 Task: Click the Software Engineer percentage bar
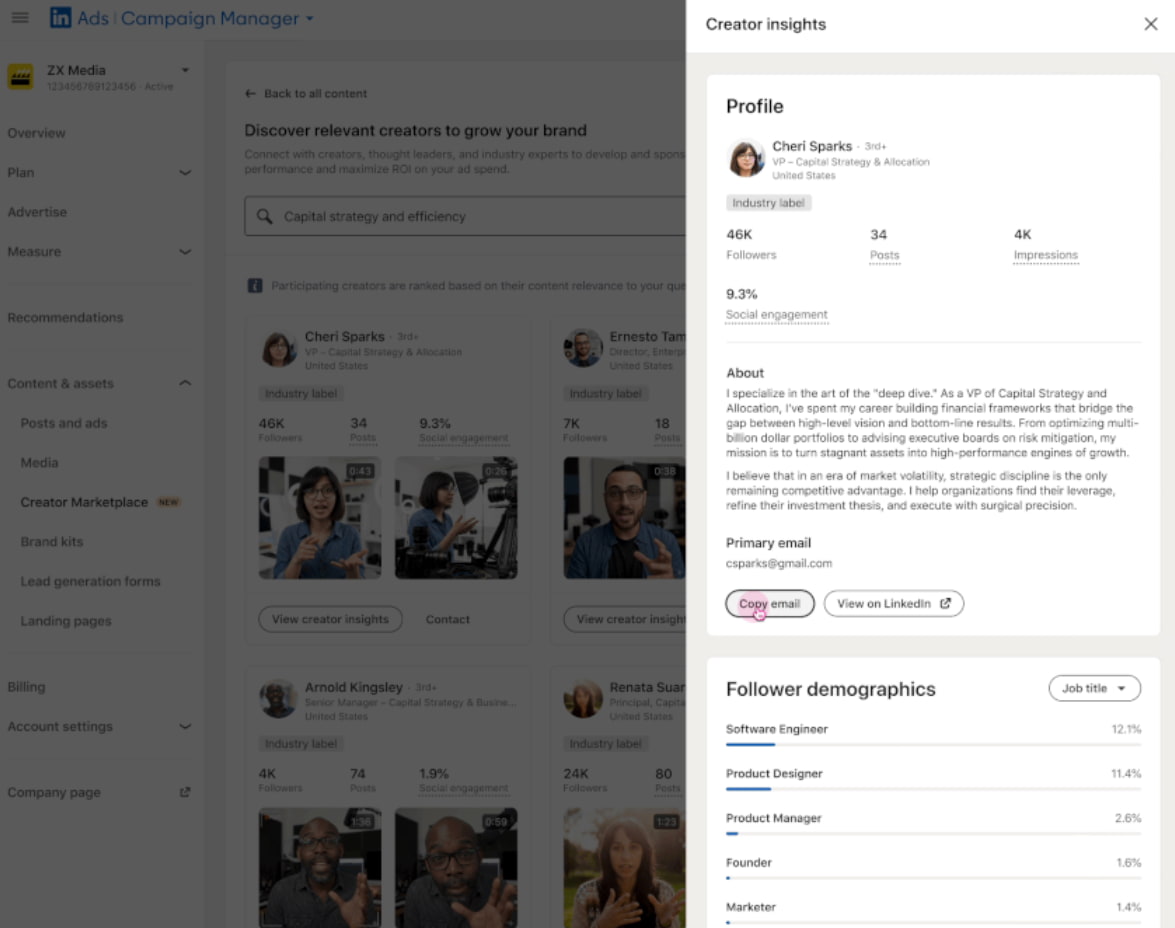[933, 744]
